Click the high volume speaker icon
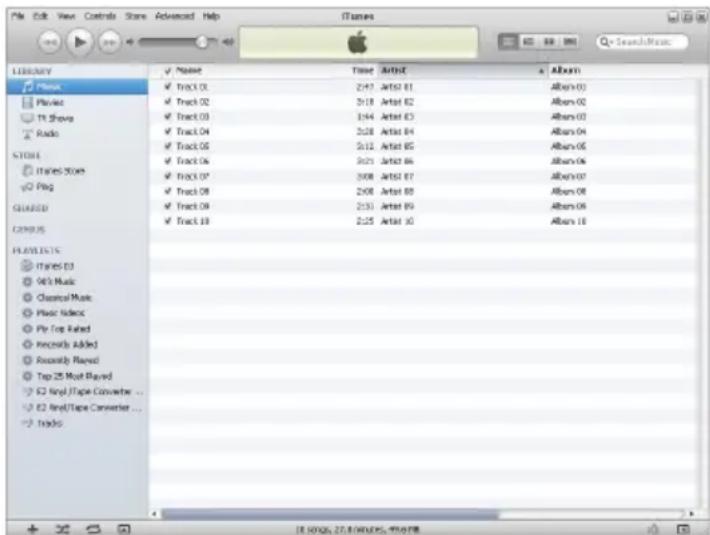 click(x=228, y=42)
